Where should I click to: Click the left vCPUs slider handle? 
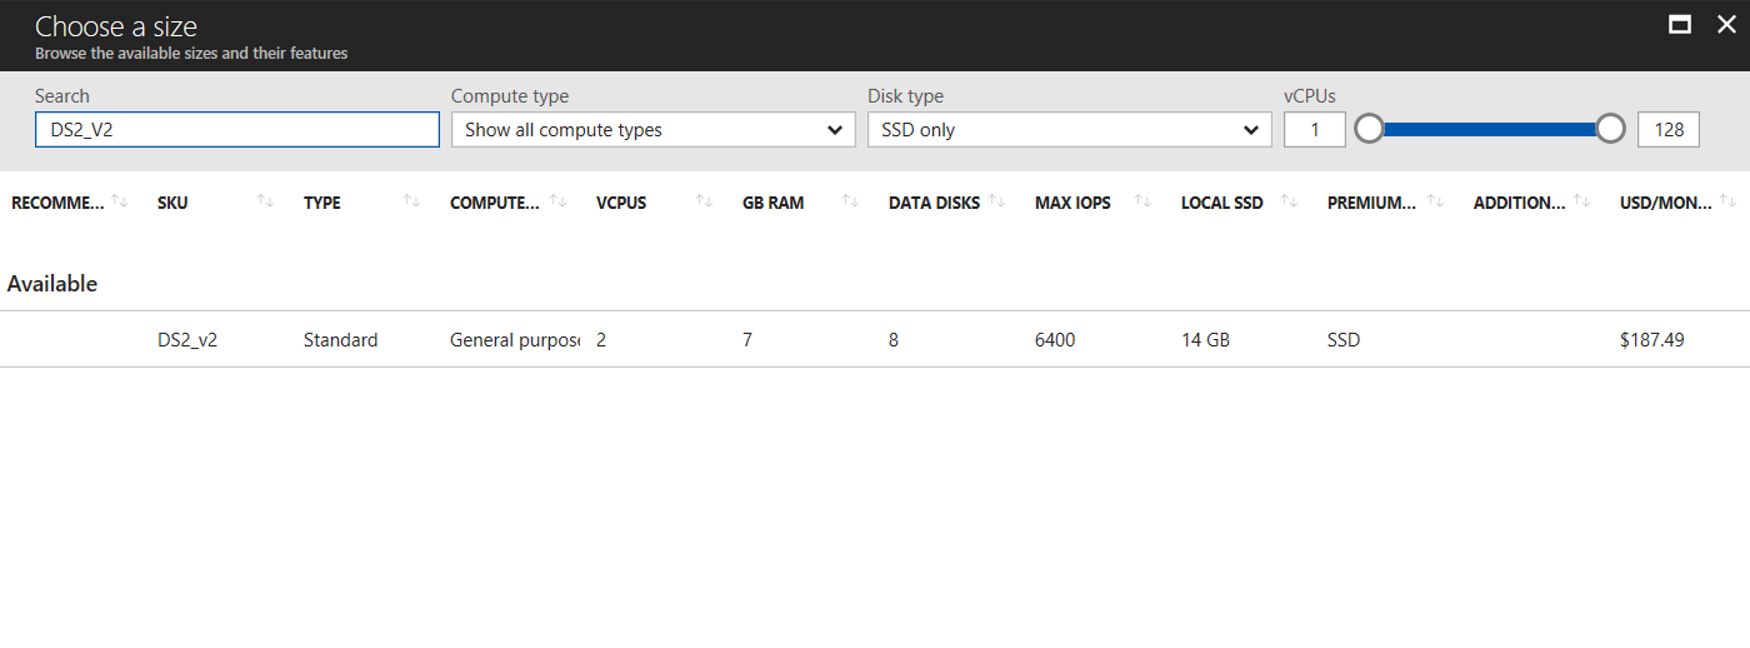click(x=1369, y=129)
